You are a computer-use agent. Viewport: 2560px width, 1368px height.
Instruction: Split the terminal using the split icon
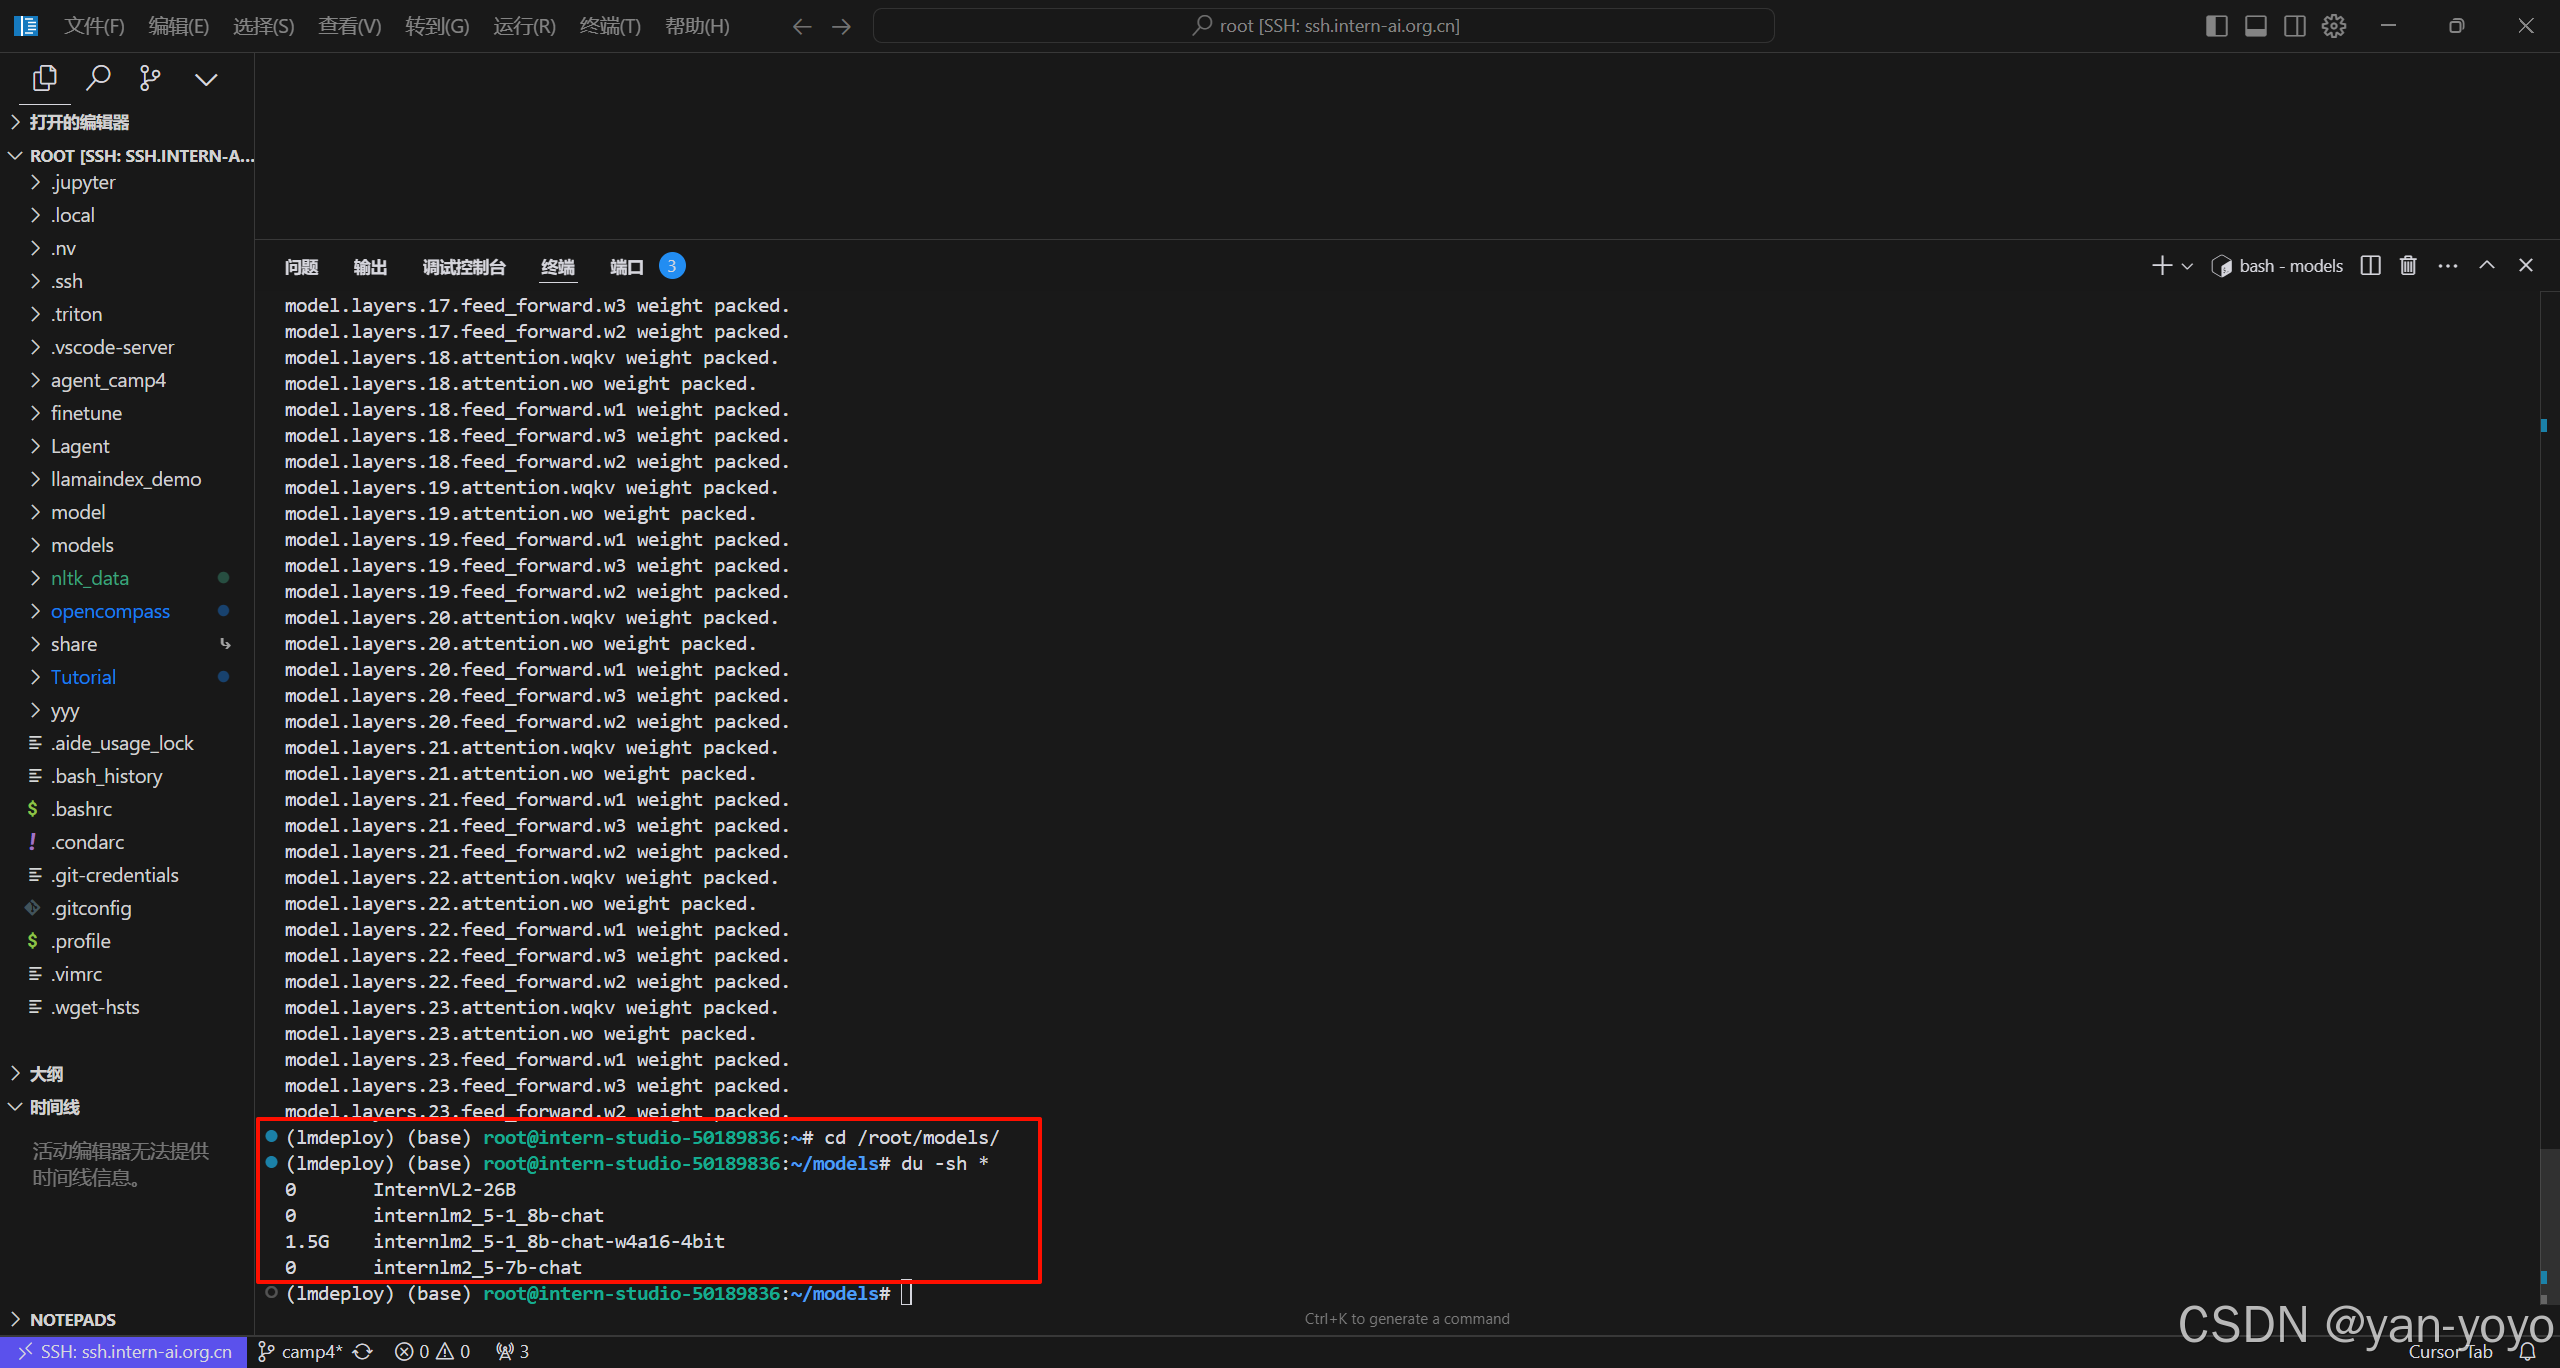click(x=2370, y=265)
